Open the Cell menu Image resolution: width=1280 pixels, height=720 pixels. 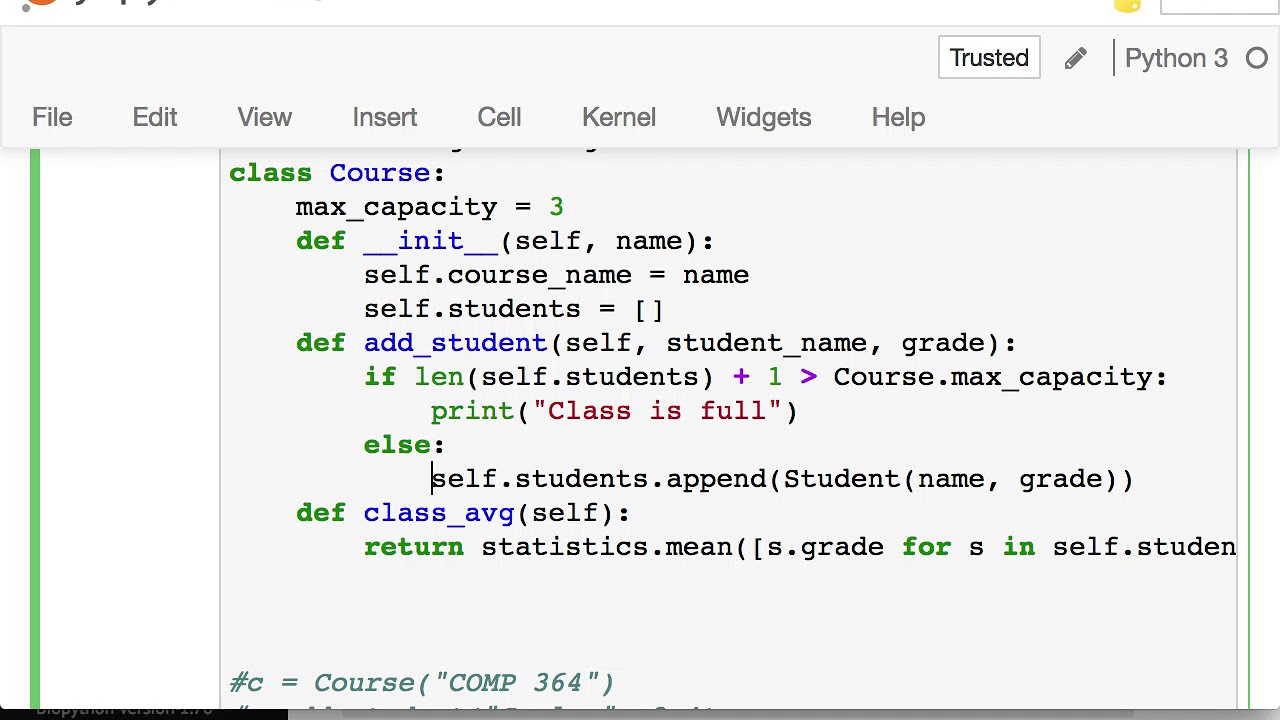pyautogui.click(x=499, y=117)
